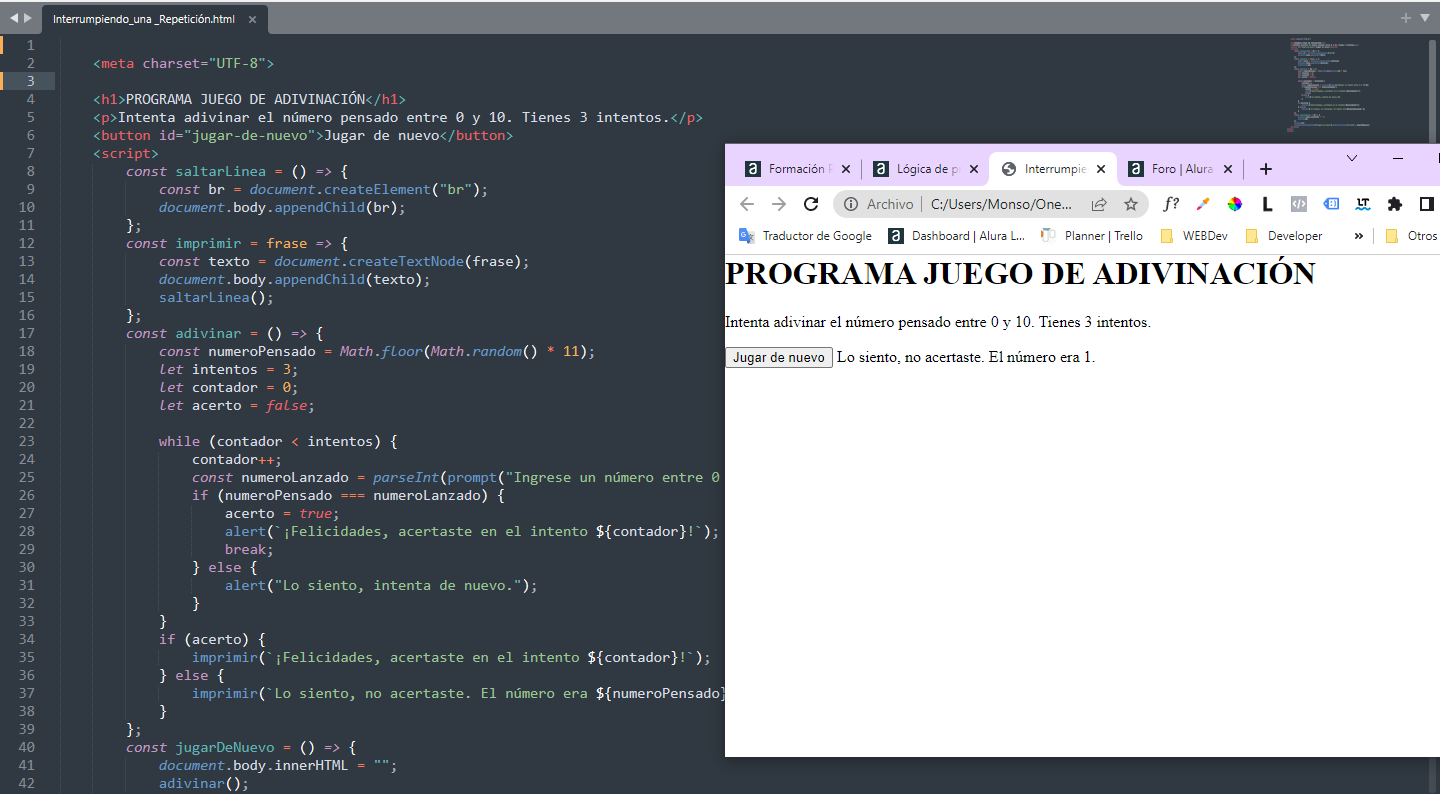Share this page icon in address bar
This screenshot has height=794, width=1440.
(1099, 204)
